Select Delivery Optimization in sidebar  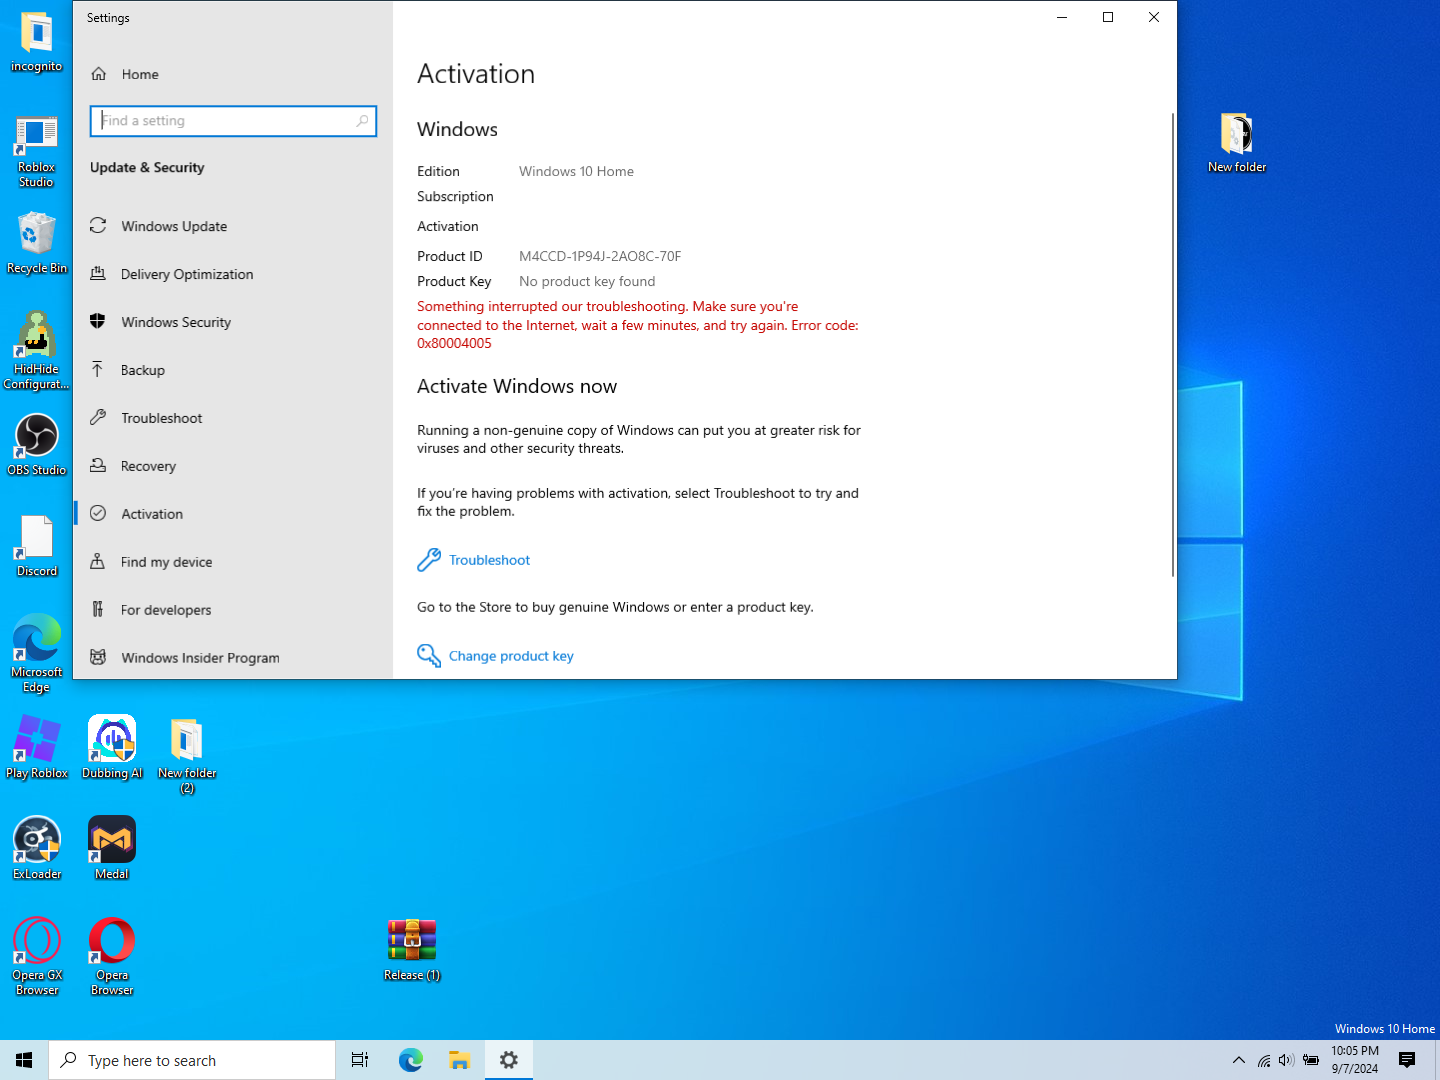tap(186, 274)
